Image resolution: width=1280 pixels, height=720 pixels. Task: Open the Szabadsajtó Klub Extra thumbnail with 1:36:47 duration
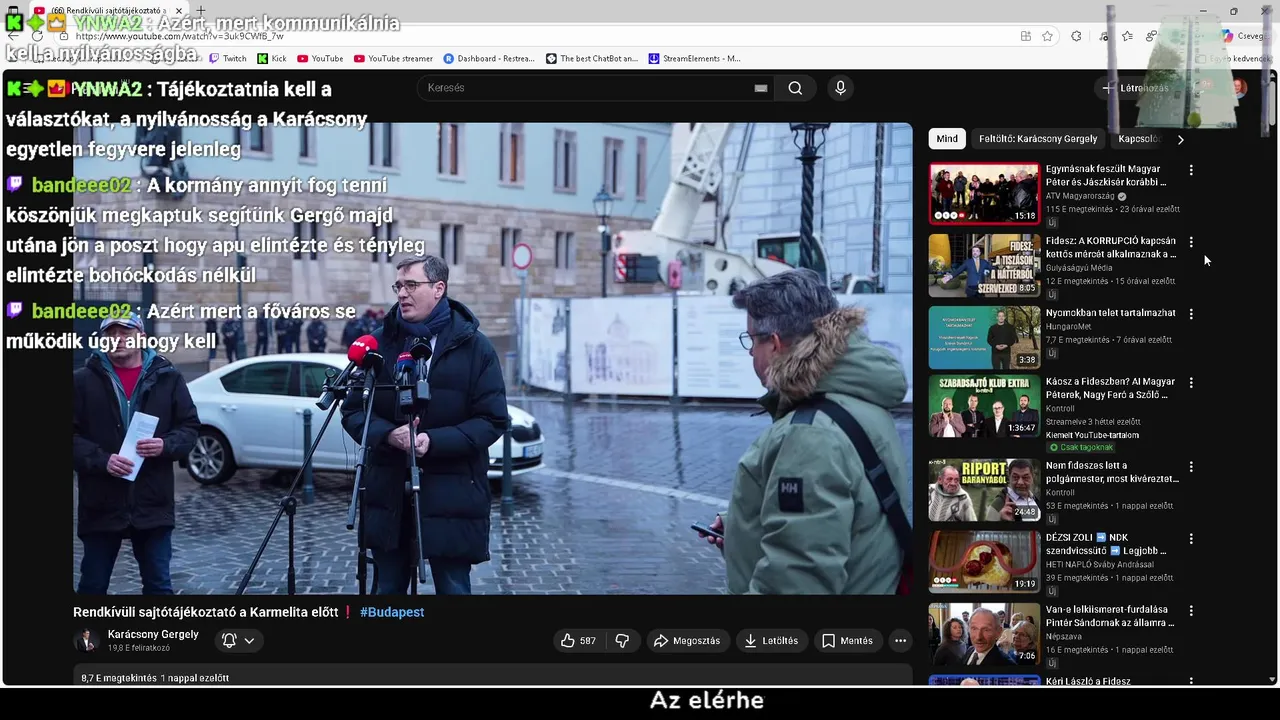984,406
